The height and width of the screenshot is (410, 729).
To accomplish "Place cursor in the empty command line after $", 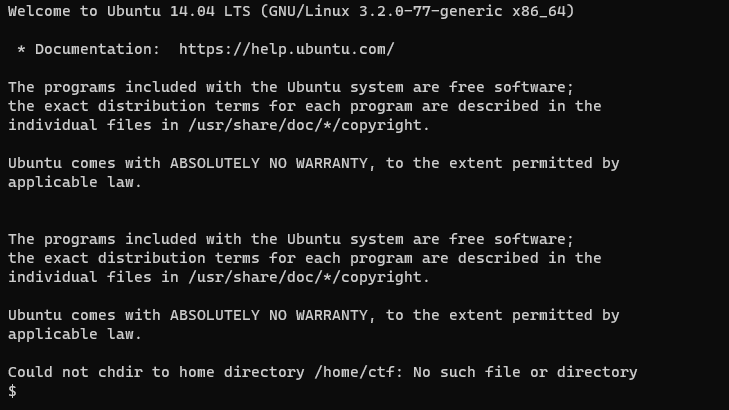I will pos(372,391).
